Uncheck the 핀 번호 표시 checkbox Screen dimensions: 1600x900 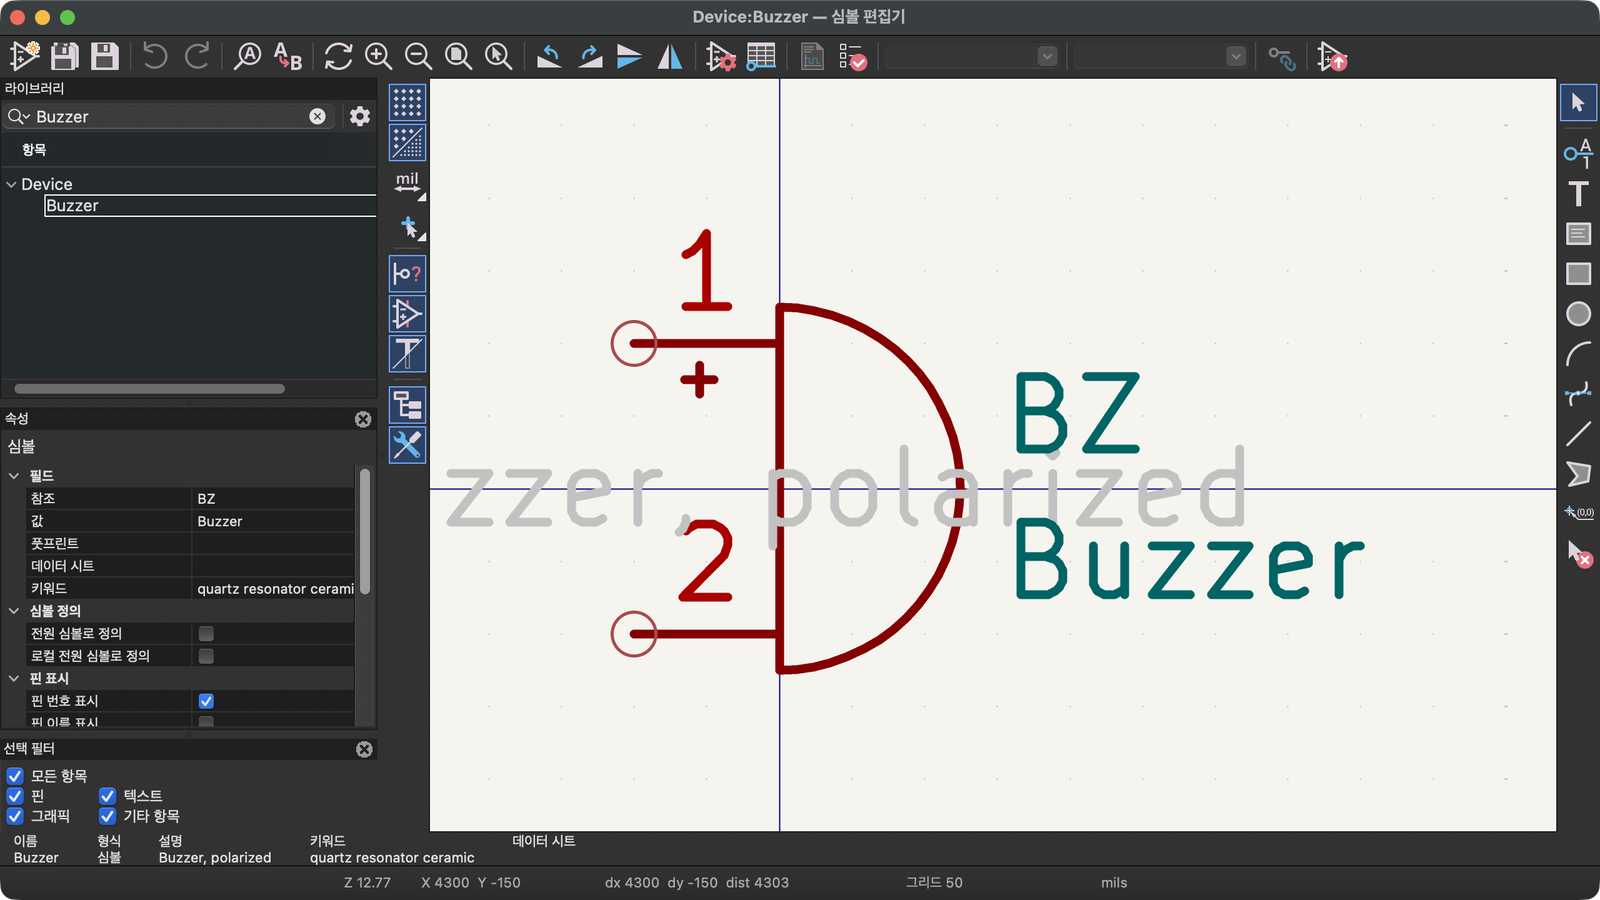[206, 701]
